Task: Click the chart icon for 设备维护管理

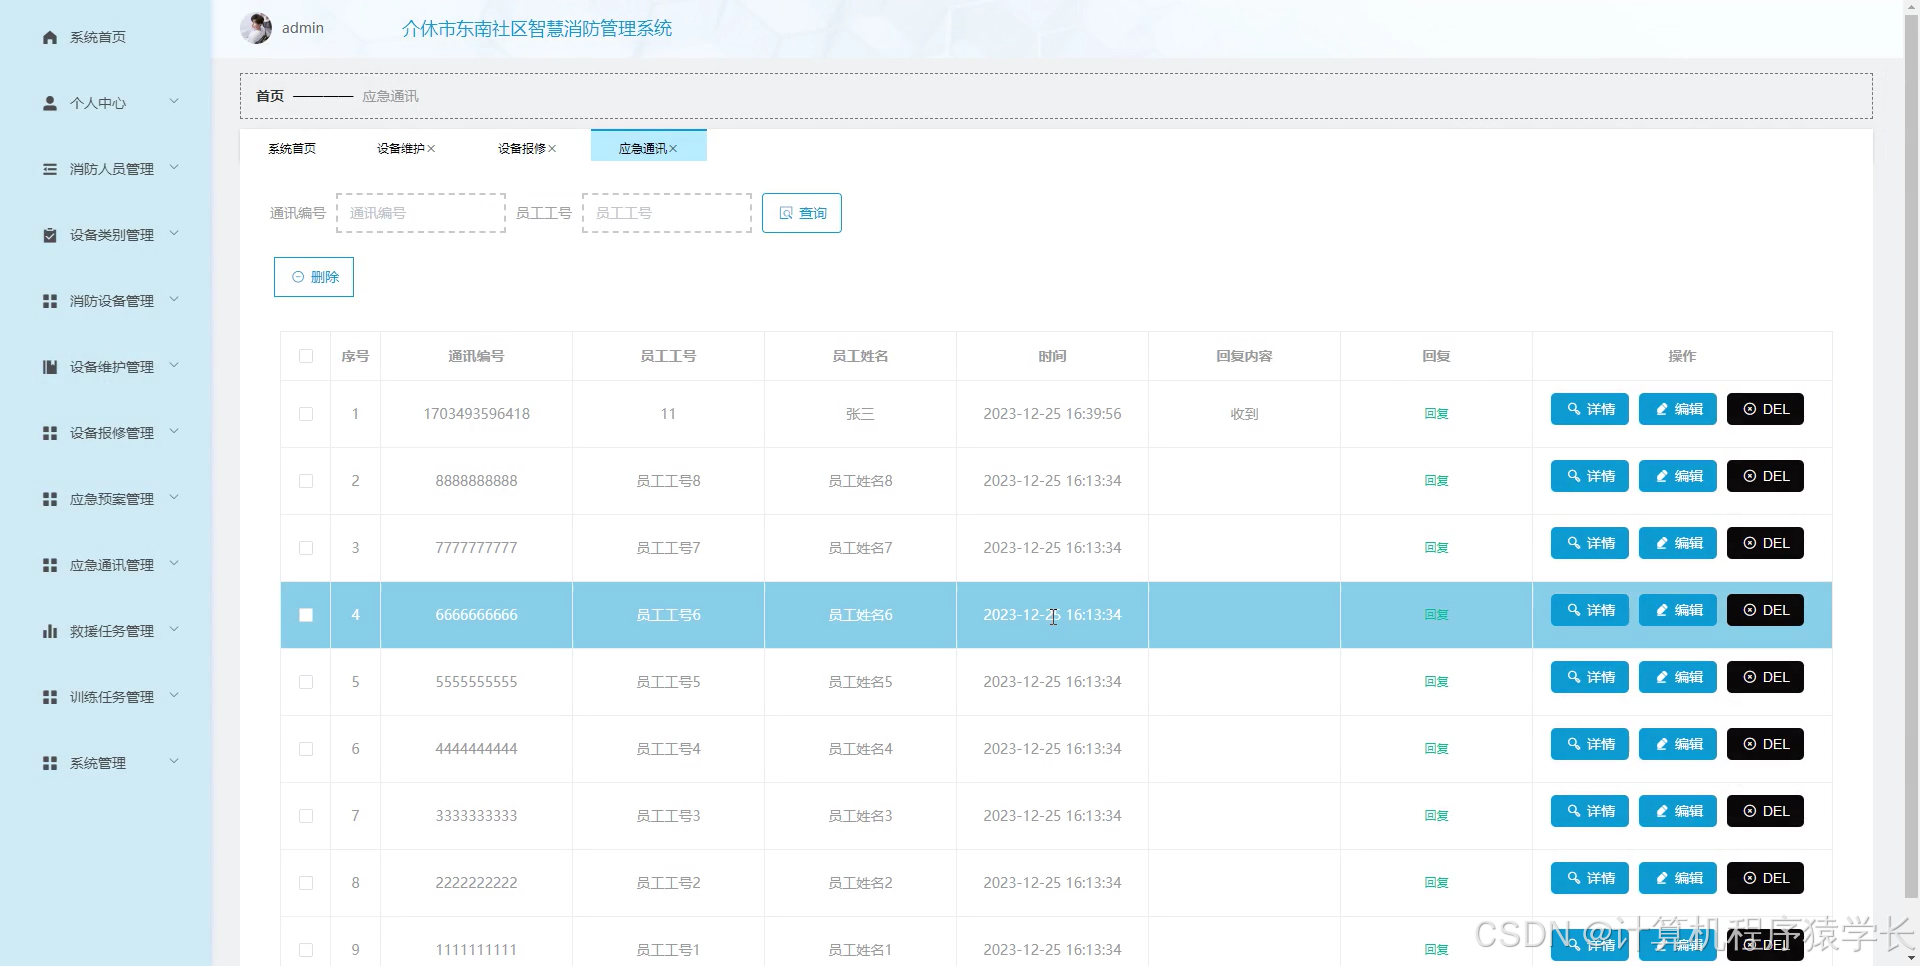Action: (x=50, y=367)
